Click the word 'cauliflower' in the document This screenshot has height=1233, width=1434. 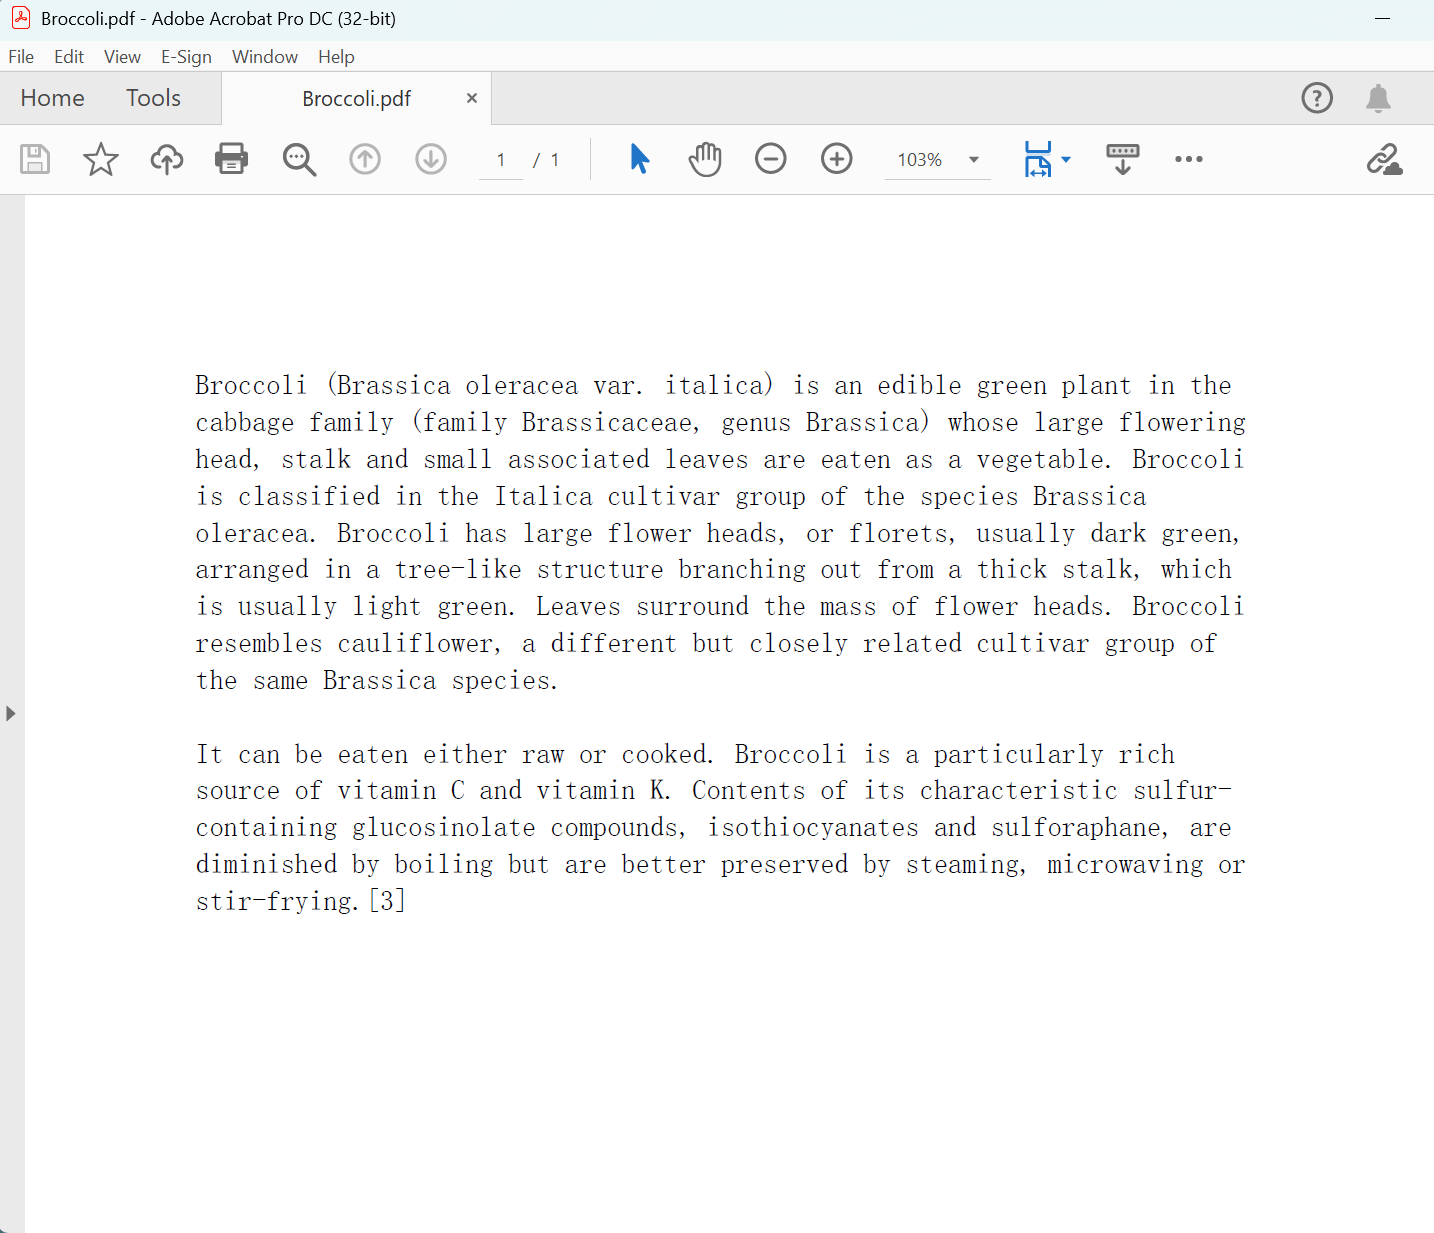415,643
